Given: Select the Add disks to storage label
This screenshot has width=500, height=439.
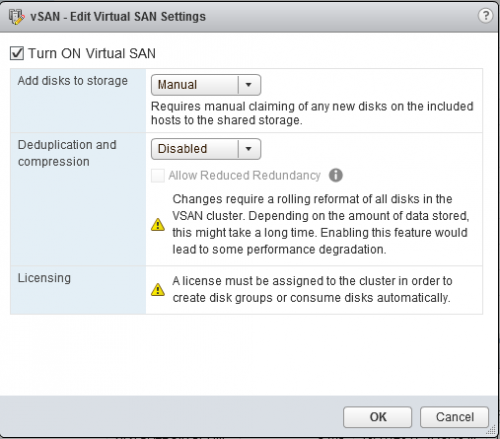Looking at the screenshot, I should pos(73,81).
